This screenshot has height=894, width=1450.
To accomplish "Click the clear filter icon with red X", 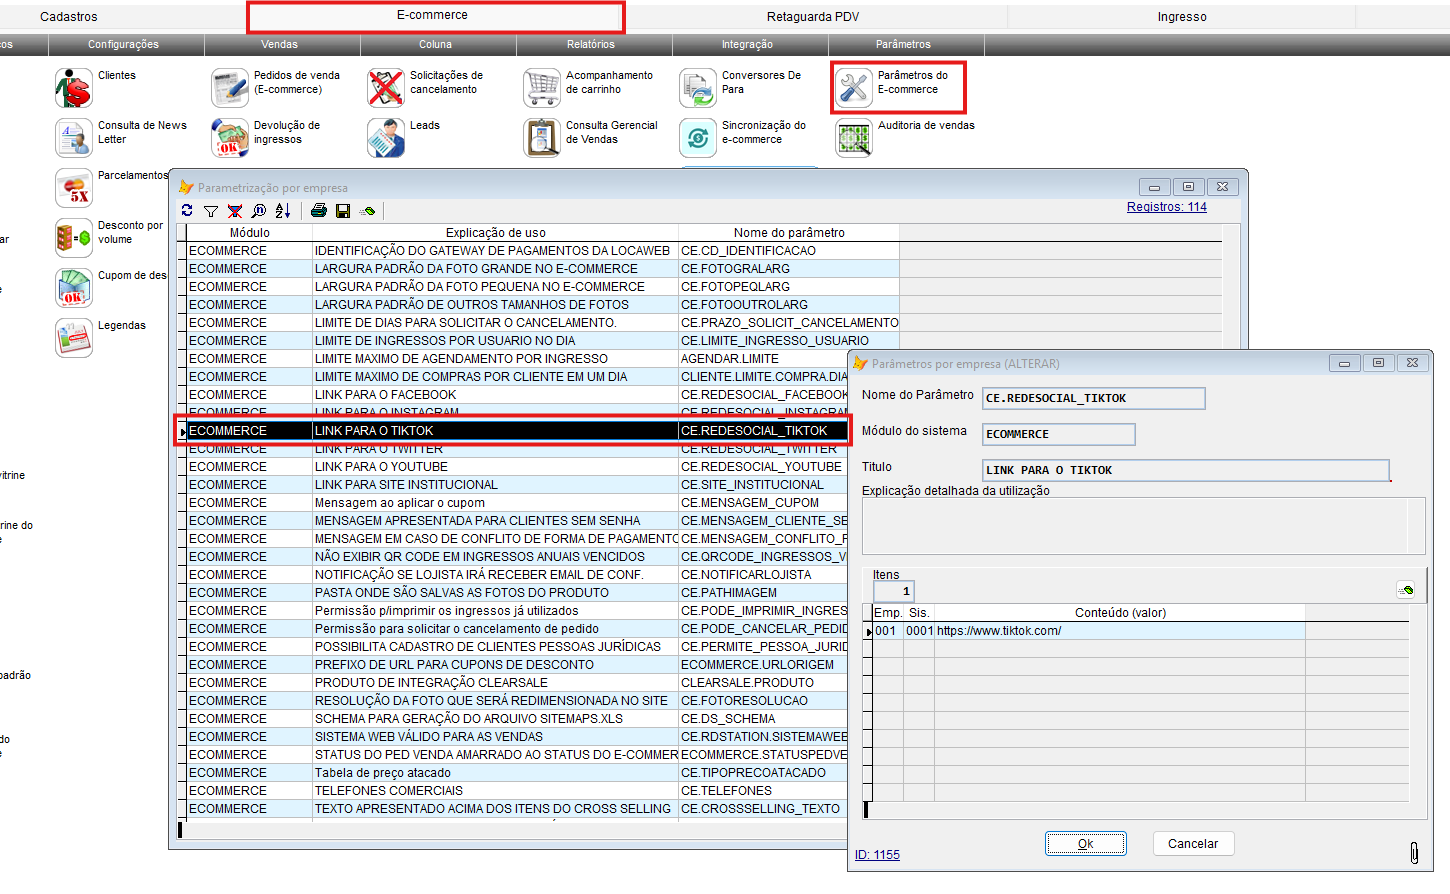I will point(235,211).
